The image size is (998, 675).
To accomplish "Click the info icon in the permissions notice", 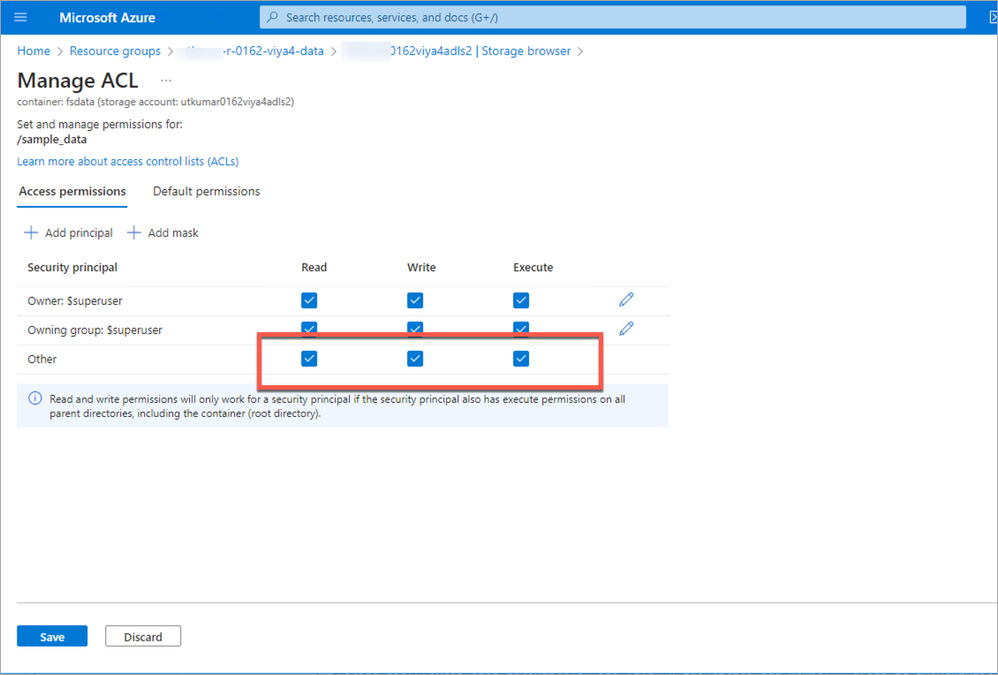I will tap(35, 399).
